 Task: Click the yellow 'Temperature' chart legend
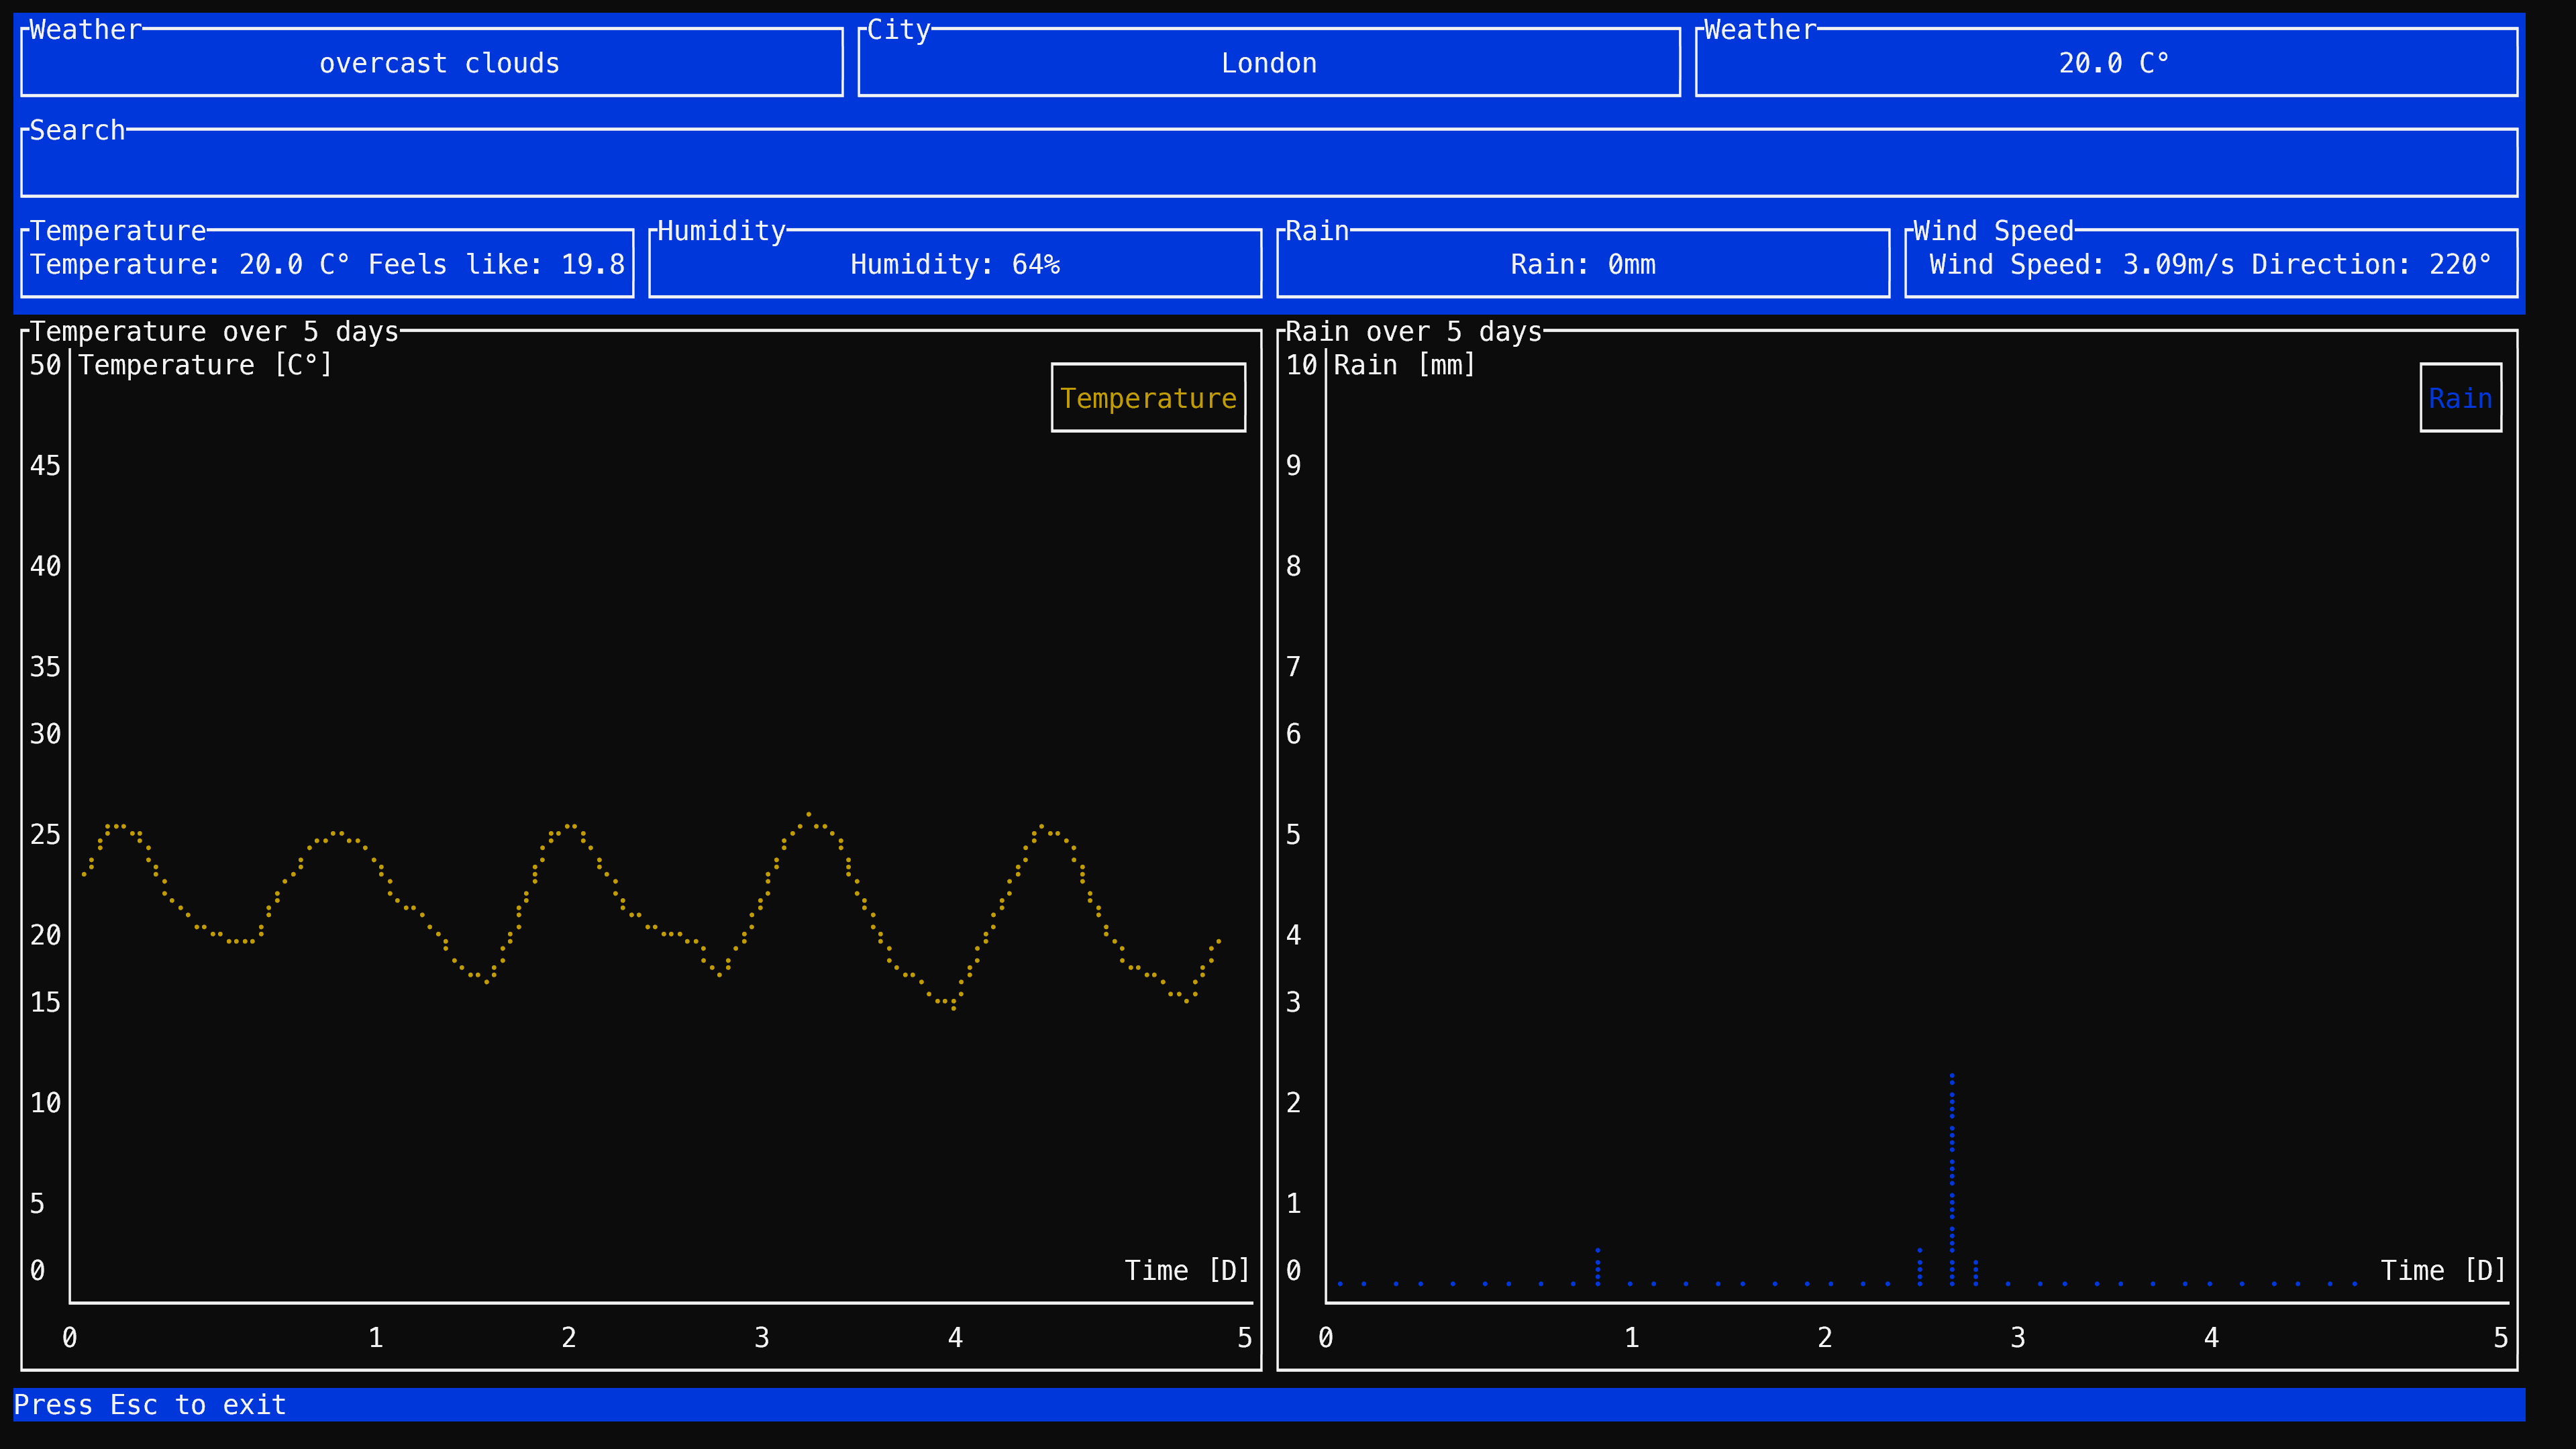pyautogui.click(x=1148, y=398)
